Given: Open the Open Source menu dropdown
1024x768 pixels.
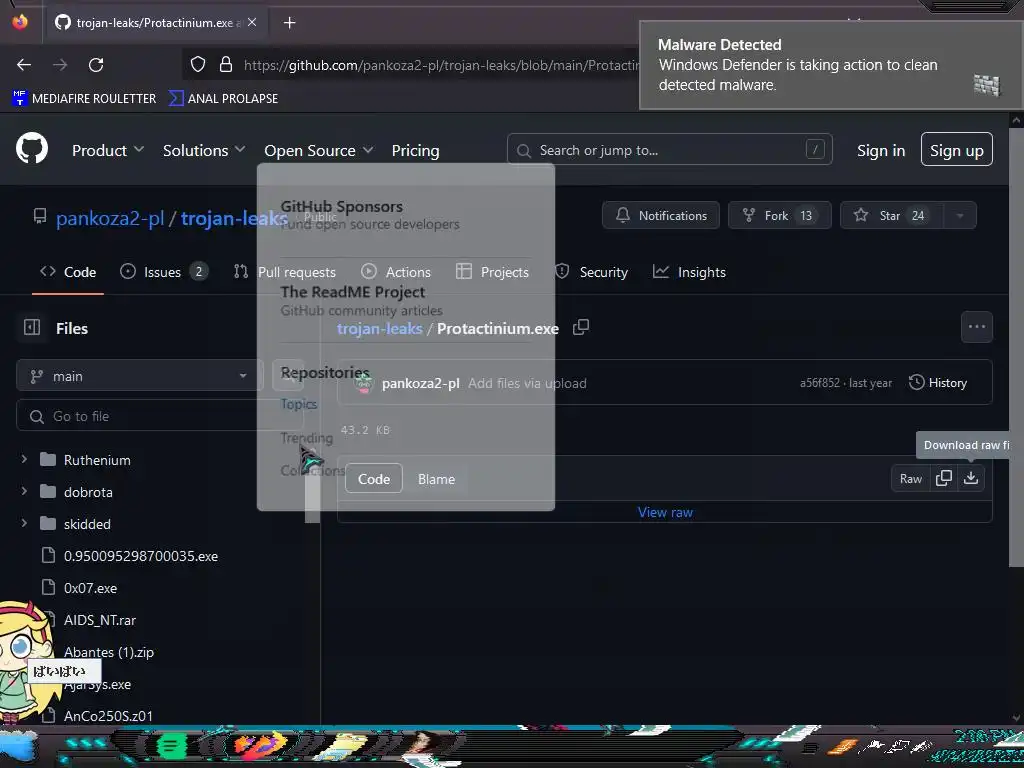Looking at the screenshot, I should click(319, 150).
